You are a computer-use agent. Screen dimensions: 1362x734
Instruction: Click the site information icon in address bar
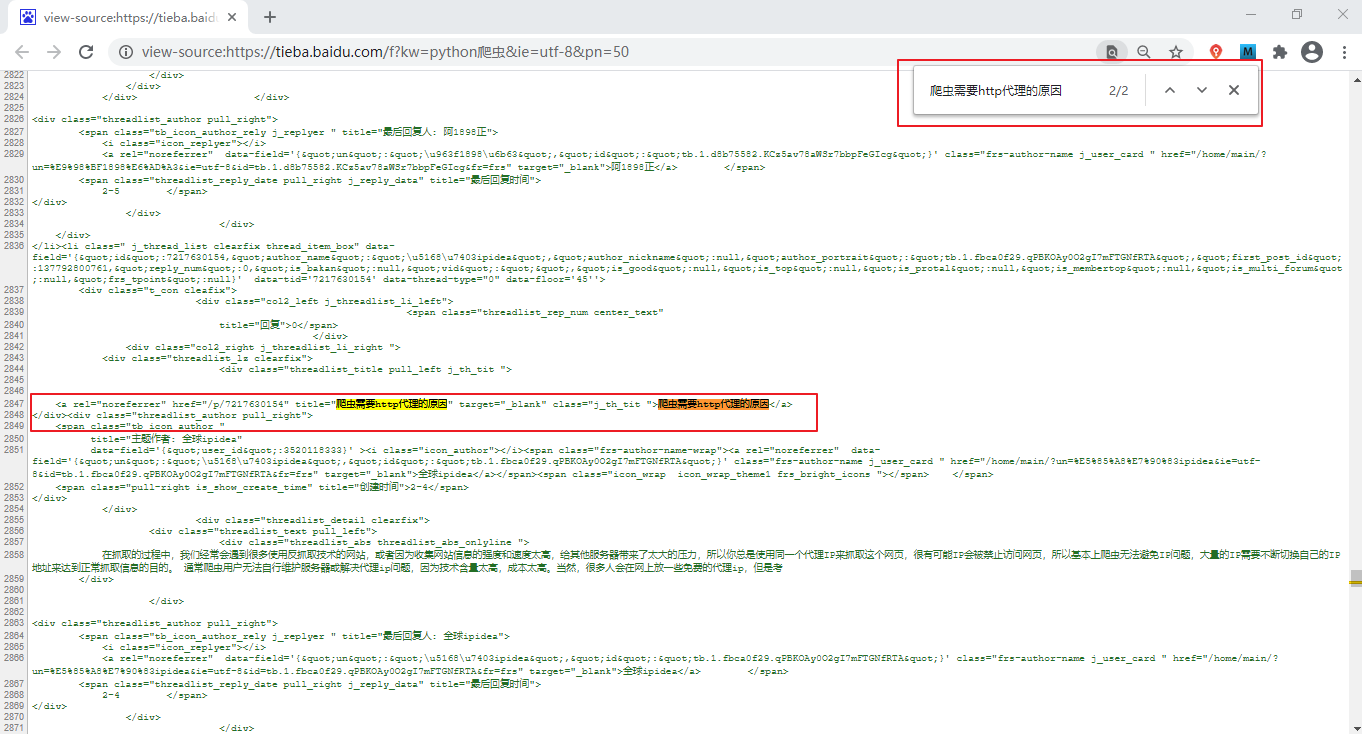pos(125,52)
